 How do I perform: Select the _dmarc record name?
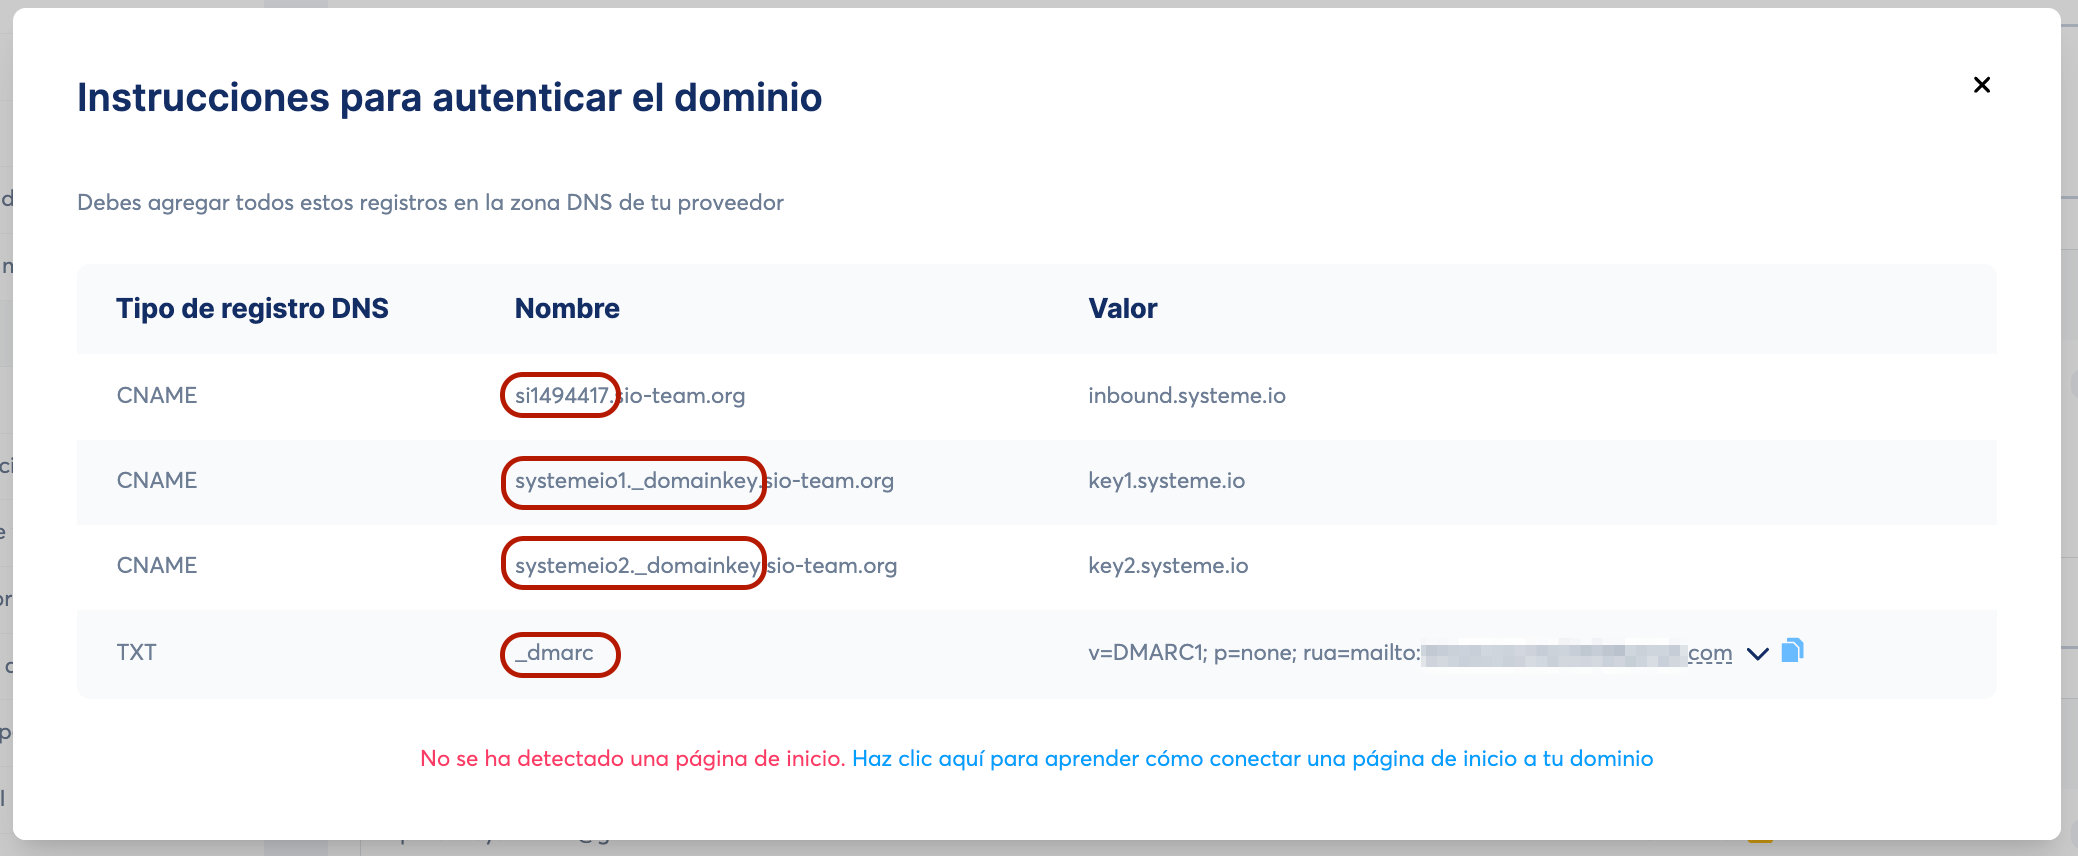tap(554, 653)
